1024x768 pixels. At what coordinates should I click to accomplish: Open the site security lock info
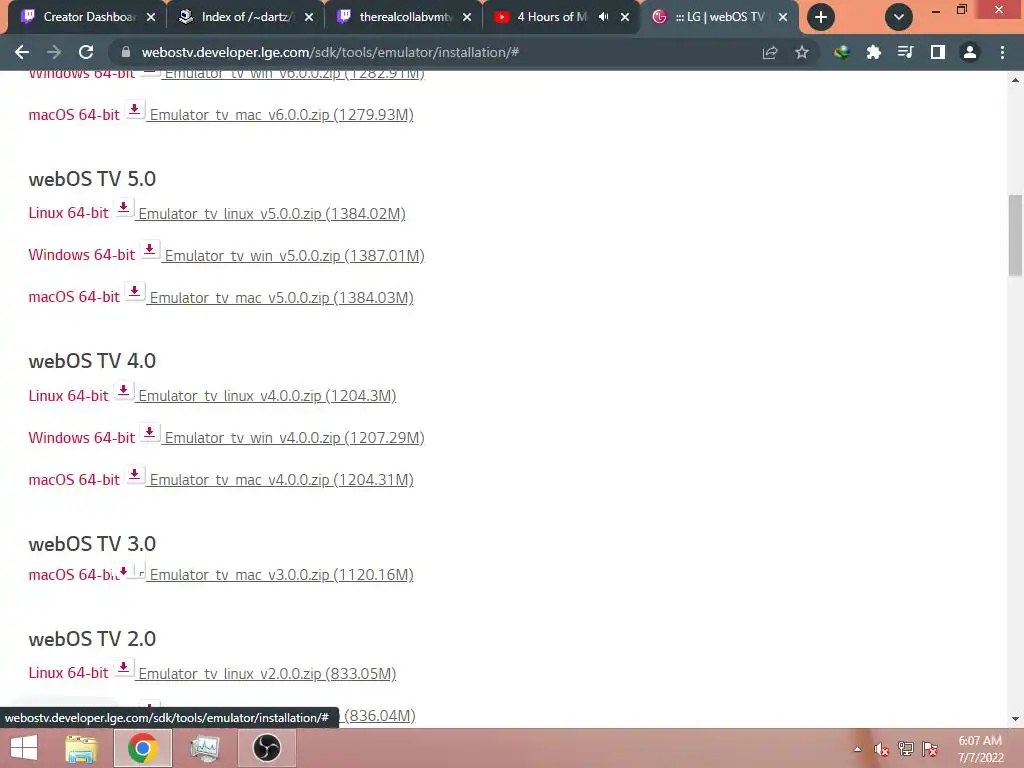(126, 52)
